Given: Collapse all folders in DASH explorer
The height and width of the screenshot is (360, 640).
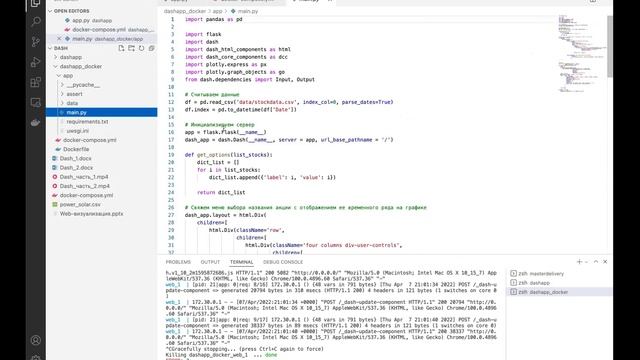Looking at the screenshot, I should pyautogui.click(x=151, y=48).
